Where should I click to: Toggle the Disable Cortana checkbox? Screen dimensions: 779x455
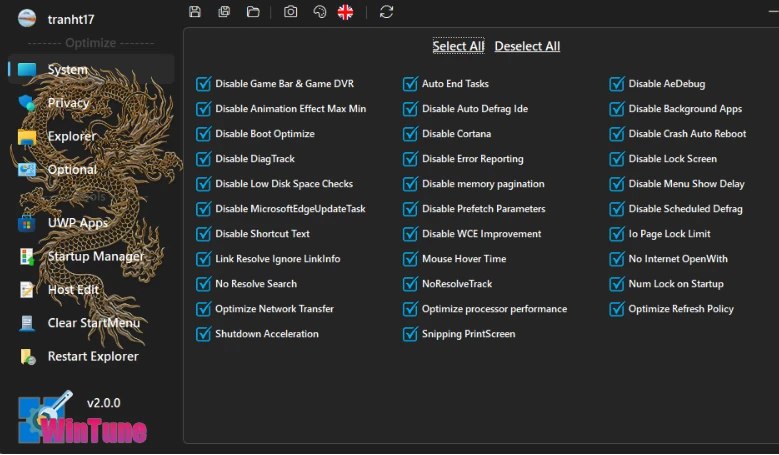[411, 134]
